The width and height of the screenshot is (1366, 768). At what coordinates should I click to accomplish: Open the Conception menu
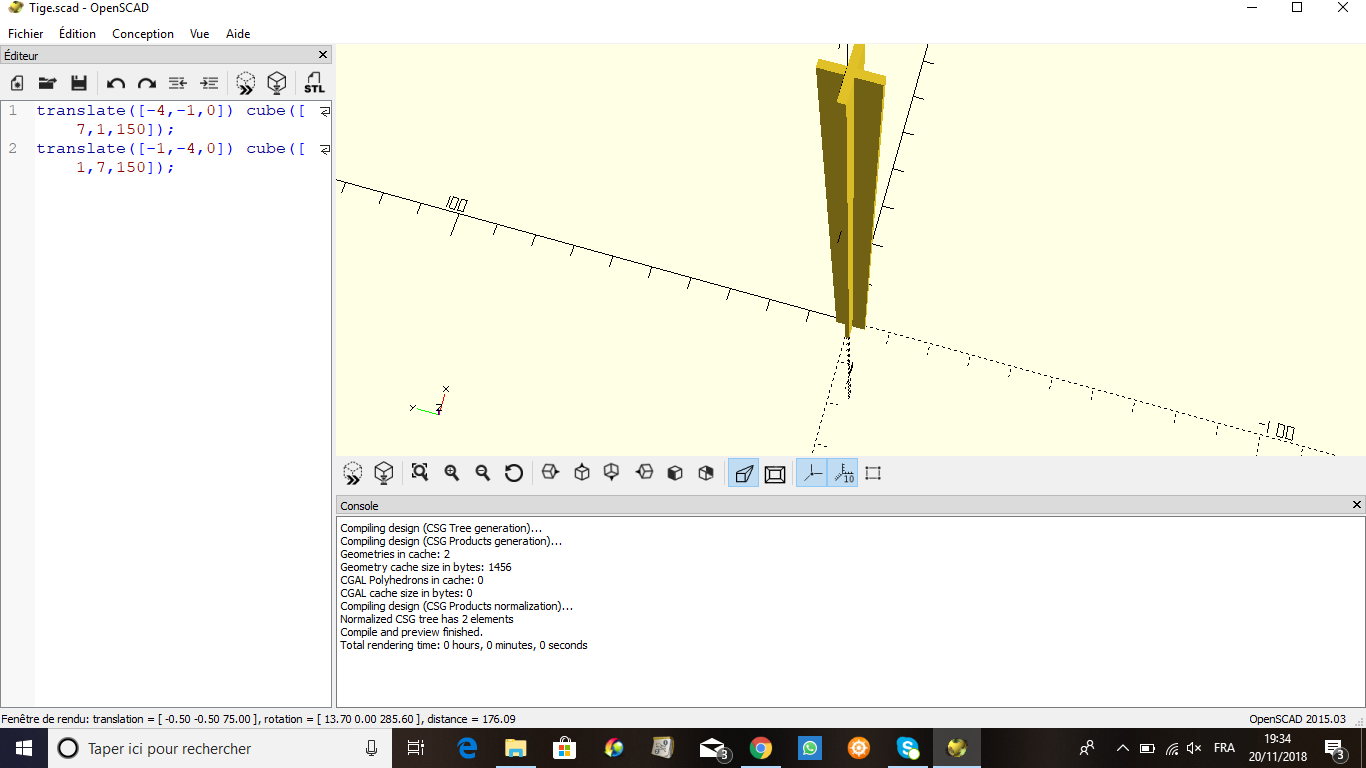[143, 33]
